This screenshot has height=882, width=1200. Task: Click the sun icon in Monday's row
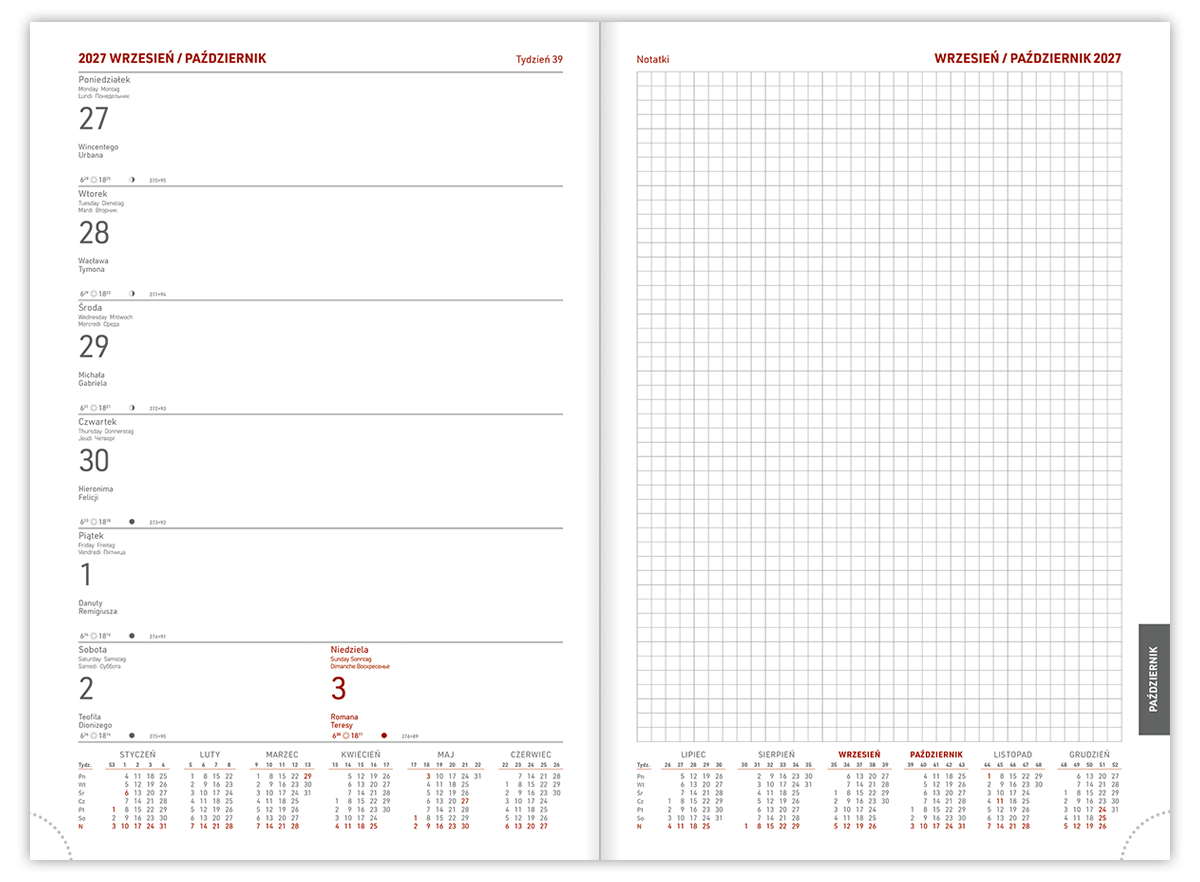pyautogui.click(x=93, y=180)
